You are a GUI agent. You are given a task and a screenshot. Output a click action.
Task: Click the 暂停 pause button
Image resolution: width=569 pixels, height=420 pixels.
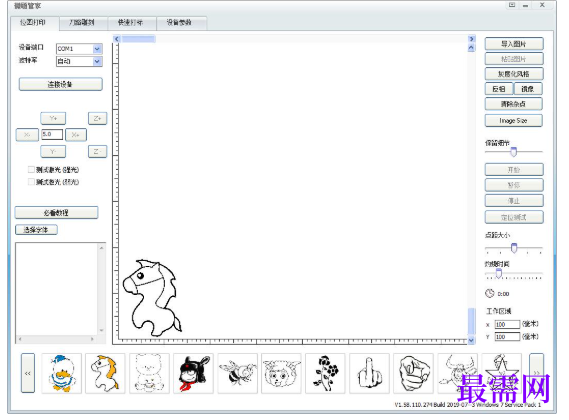[514, 185]
